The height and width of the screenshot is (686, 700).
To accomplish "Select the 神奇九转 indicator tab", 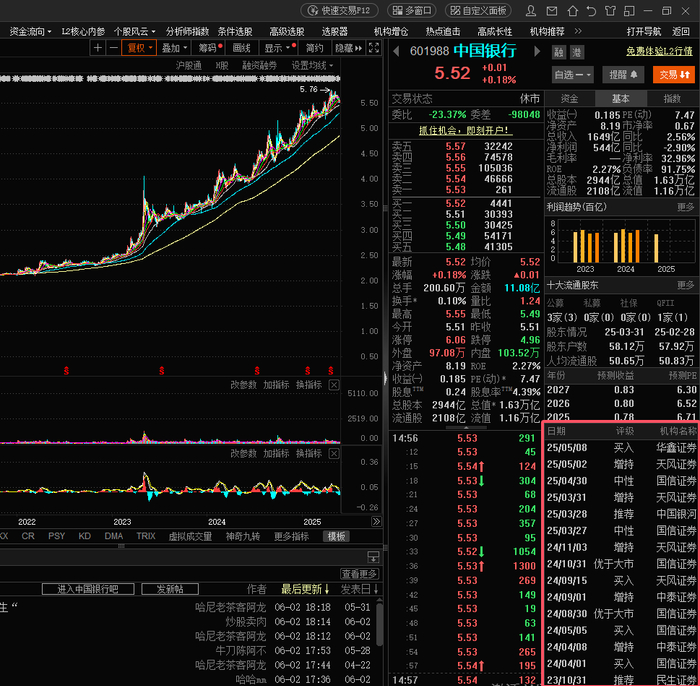I will click(243, 536).
